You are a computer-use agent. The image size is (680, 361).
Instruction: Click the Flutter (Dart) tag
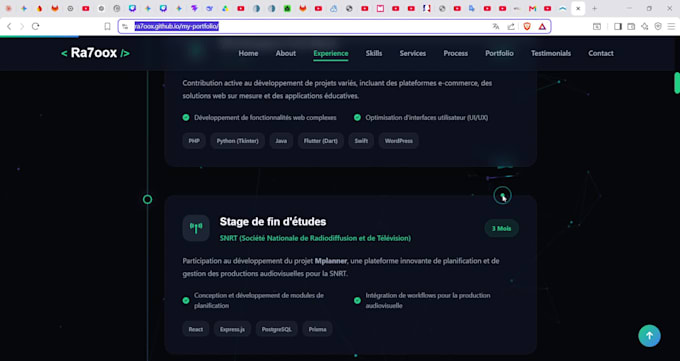(x=320, y=141)
